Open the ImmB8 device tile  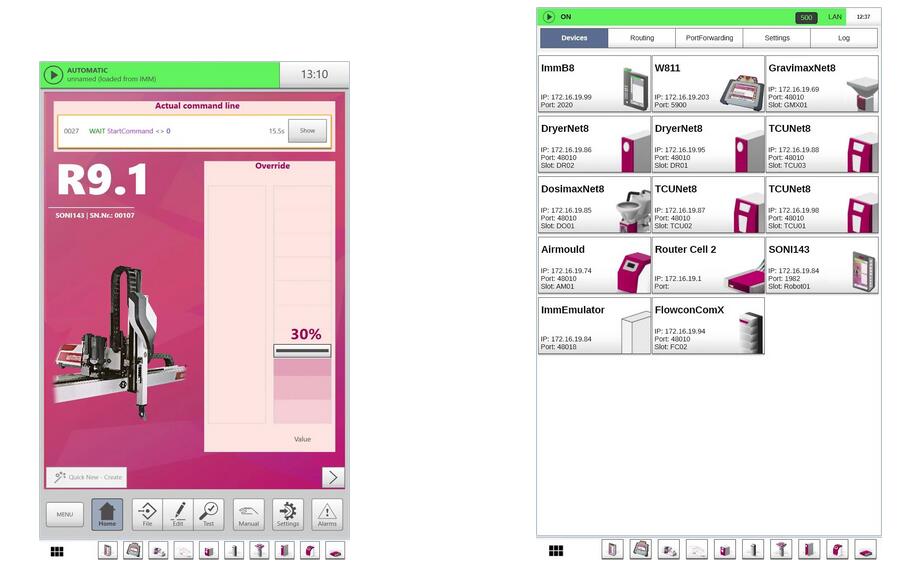594,84
